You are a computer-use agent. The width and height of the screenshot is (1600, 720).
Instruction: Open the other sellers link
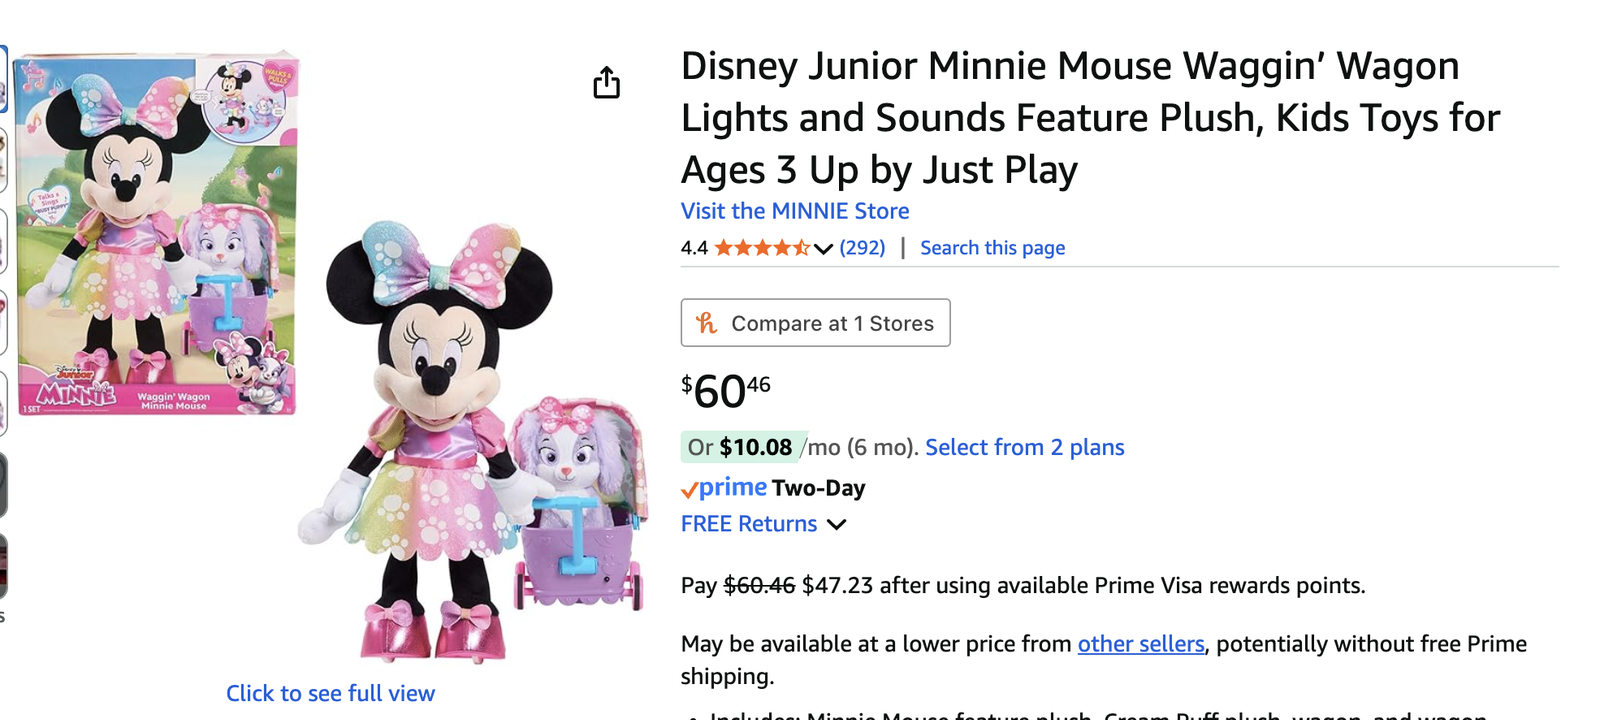coord(1140,644)
